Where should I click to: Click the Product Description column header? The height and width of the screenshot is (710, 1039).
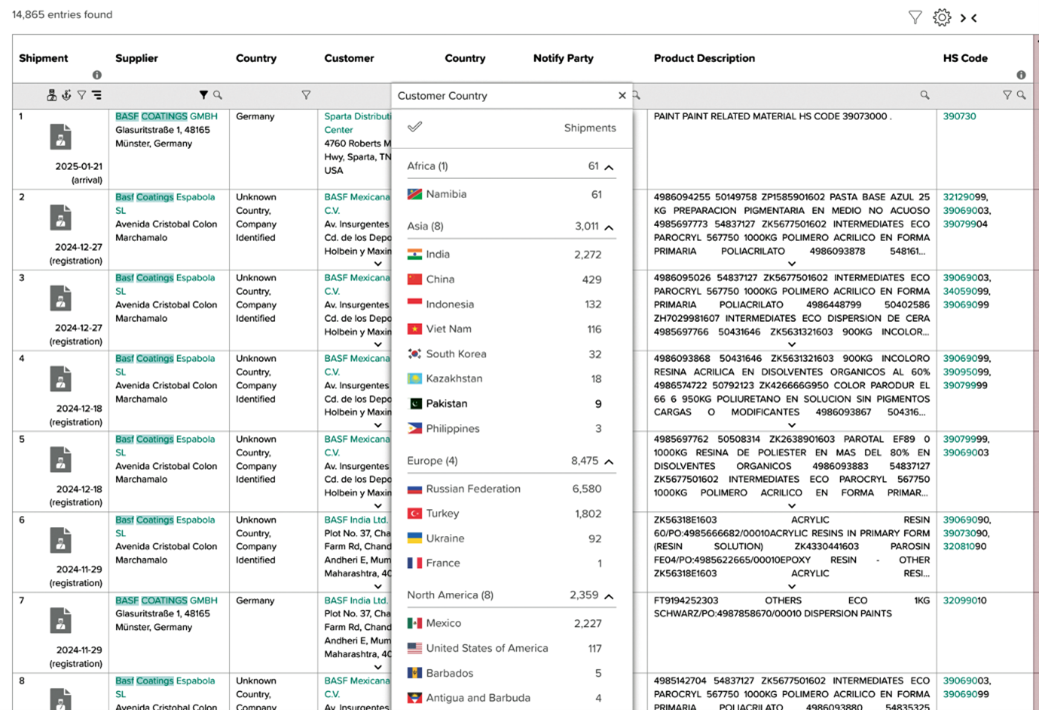tap(704, 58)
